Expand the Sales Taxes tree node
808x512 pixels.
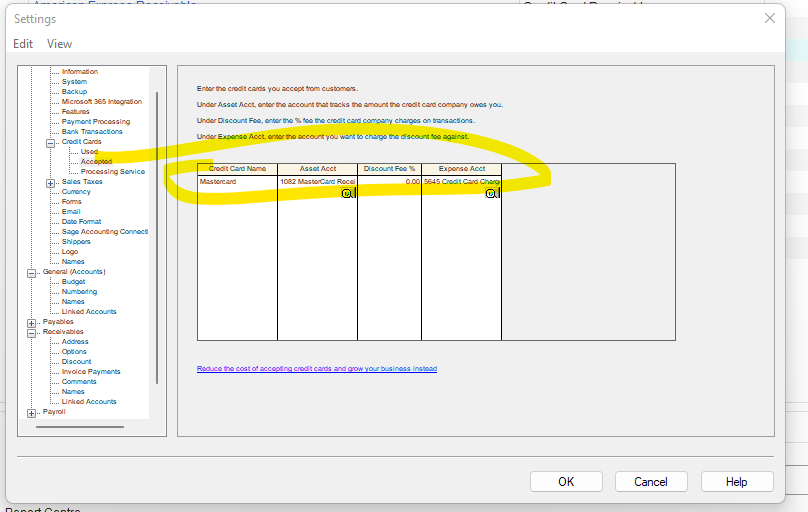pyautogui.click(x=50, y=183)
